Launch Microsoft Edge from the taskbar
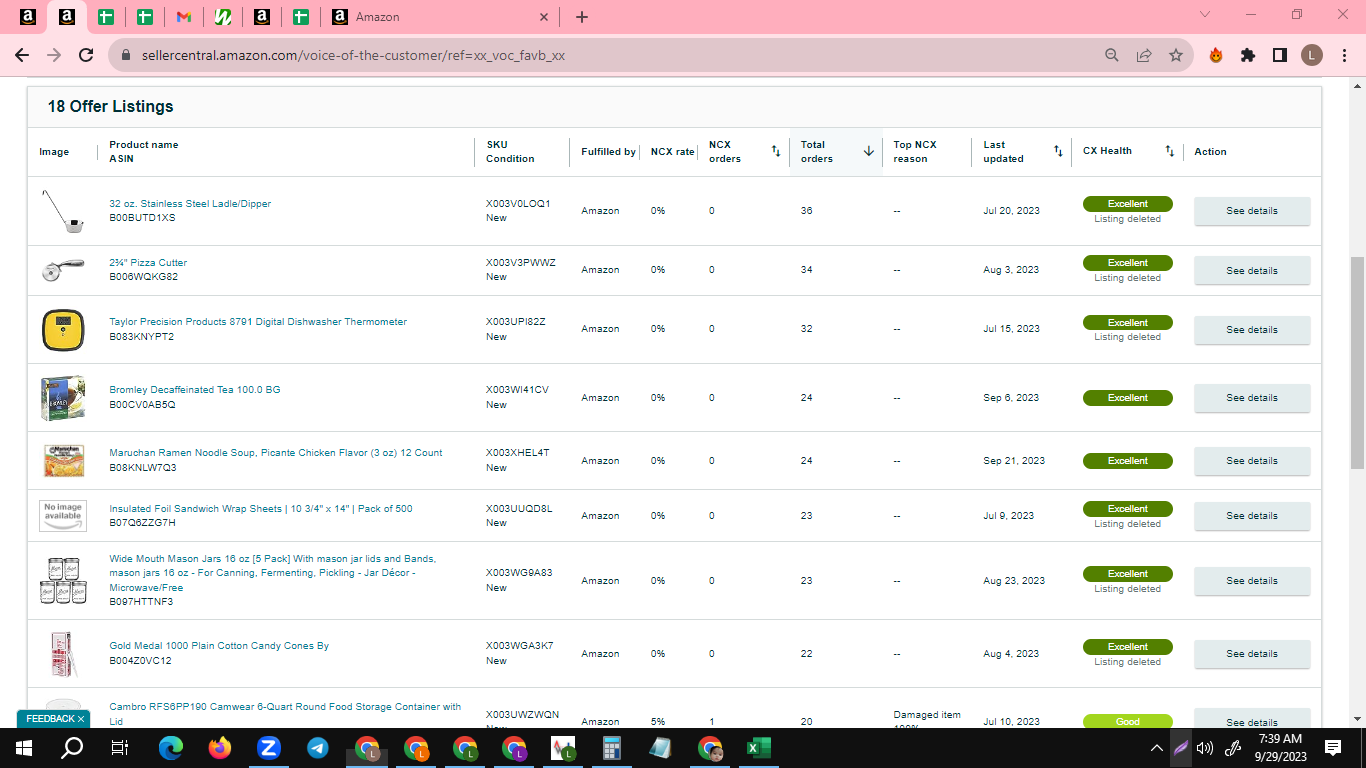 171,748
